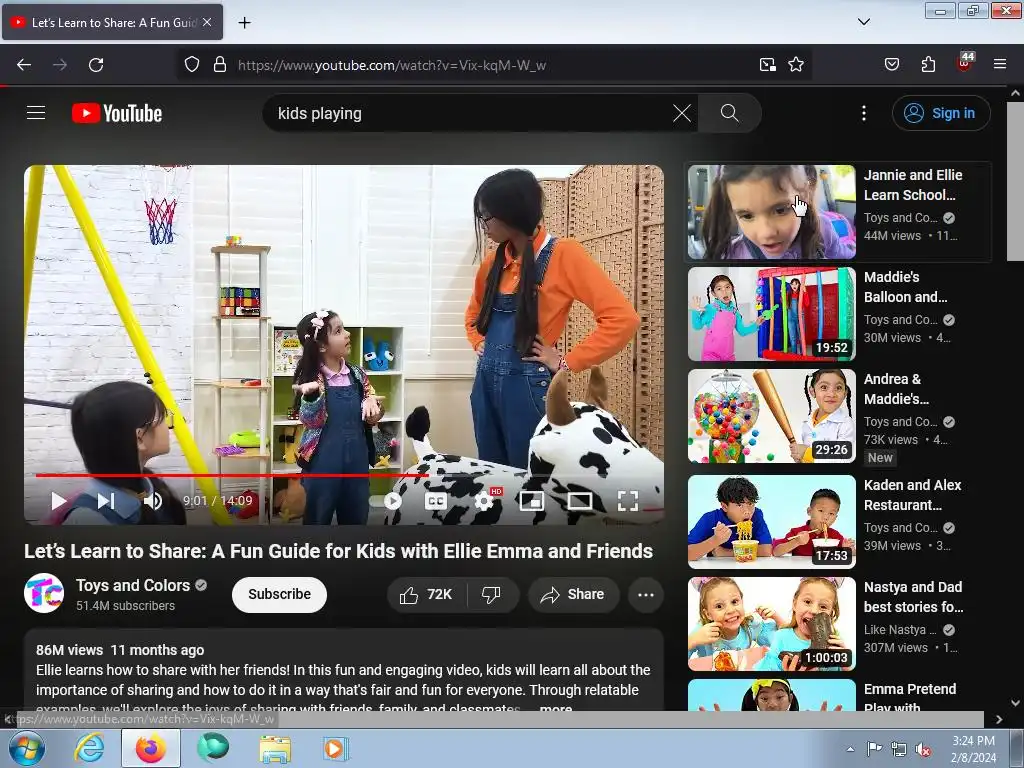Like the video with 72K likes
Image resolution: width=1024 pixels, height=768 pixels.
click(426, 594)
